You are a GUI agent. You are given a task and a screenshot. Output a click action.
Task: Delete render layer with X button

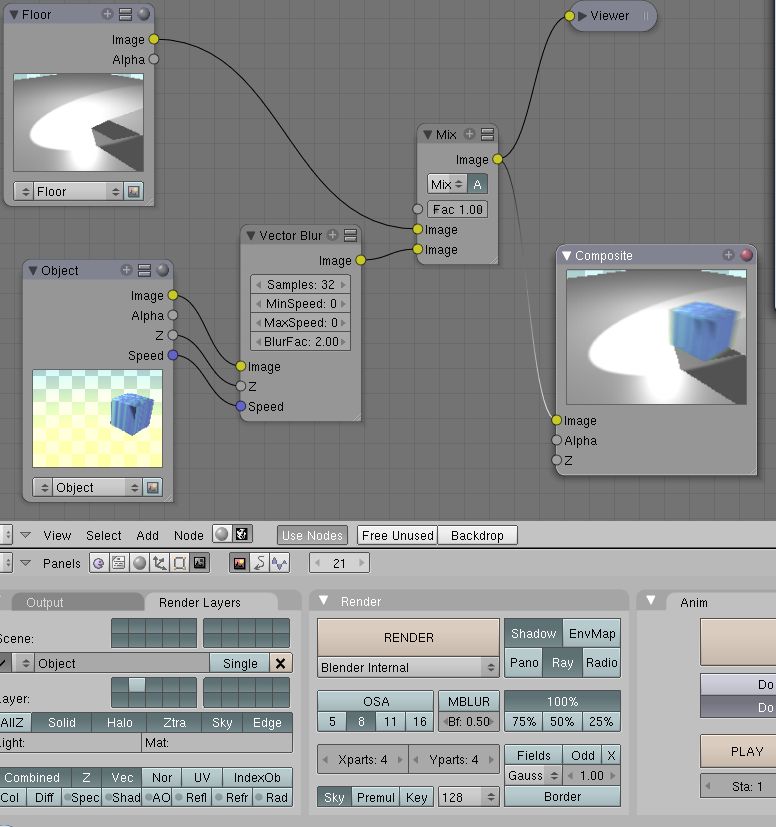281,663
